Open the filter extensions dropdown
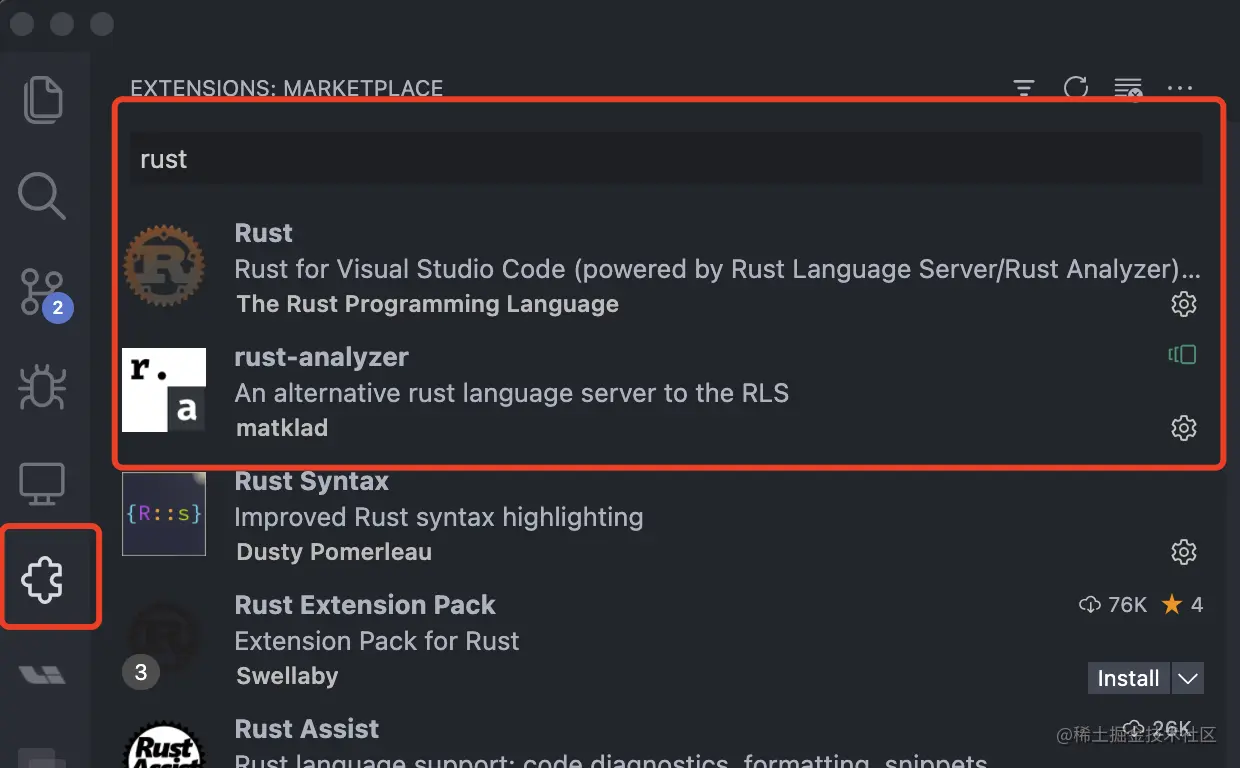The height and width of the screenshot is (768, 1240). pyautogui.click(x=1024, y=88)
